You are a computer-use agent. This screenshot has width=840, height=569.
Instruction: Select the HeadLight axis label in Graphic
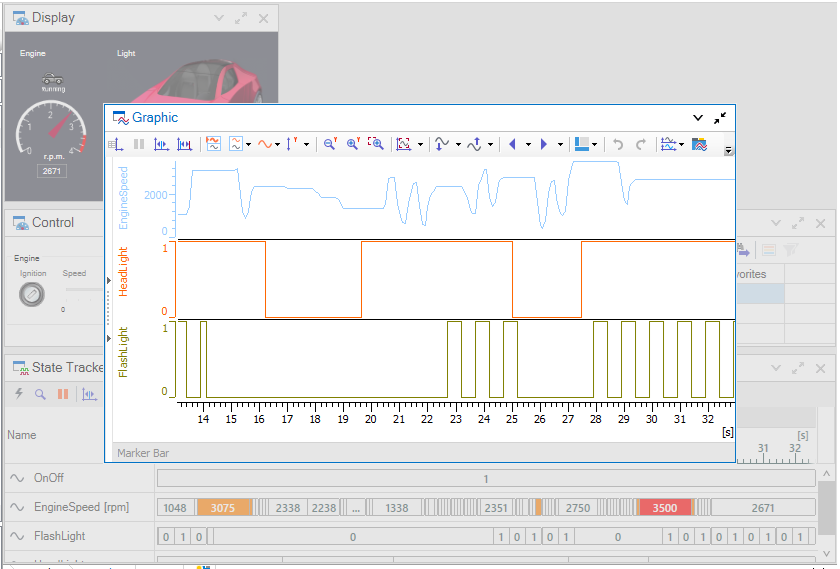[x=123, y=272]
